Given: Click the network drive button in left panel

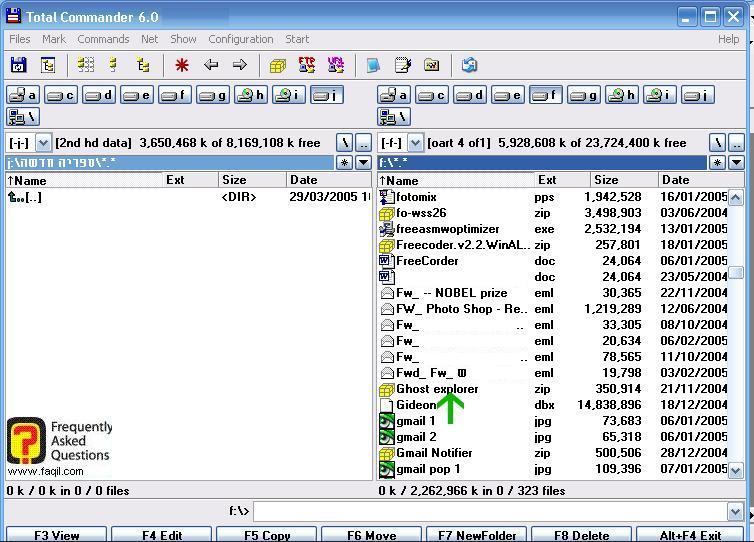Looking at the screenshot, I should [x=23, y=117].
